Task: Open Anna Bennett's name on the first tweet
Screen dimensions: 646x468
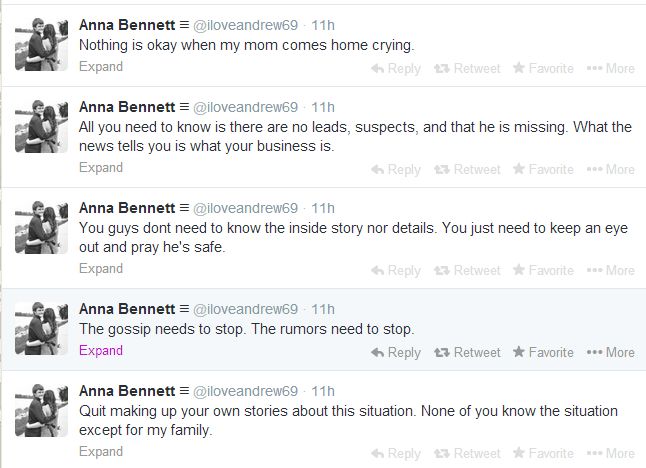Action: (125, 23)
